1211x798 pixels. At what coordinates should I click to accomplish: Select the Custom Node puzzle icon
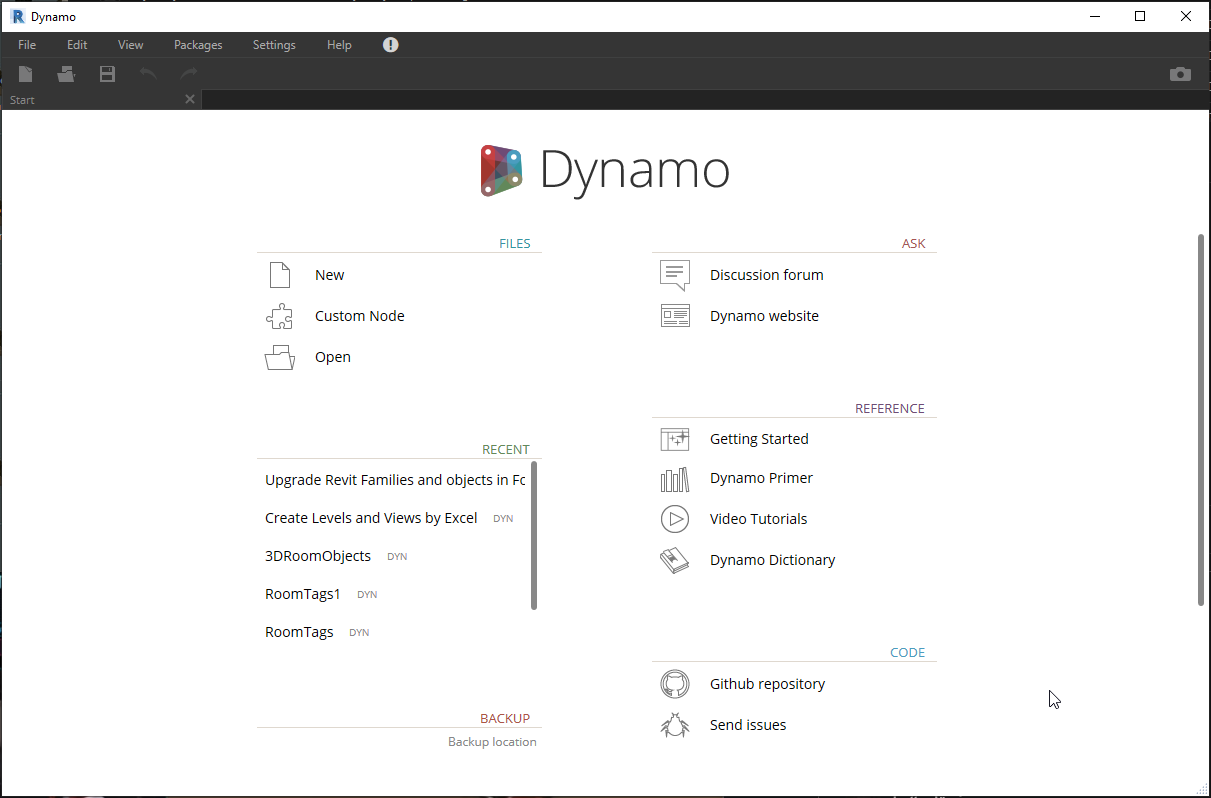pyautogui.click(x=279, y=316)
